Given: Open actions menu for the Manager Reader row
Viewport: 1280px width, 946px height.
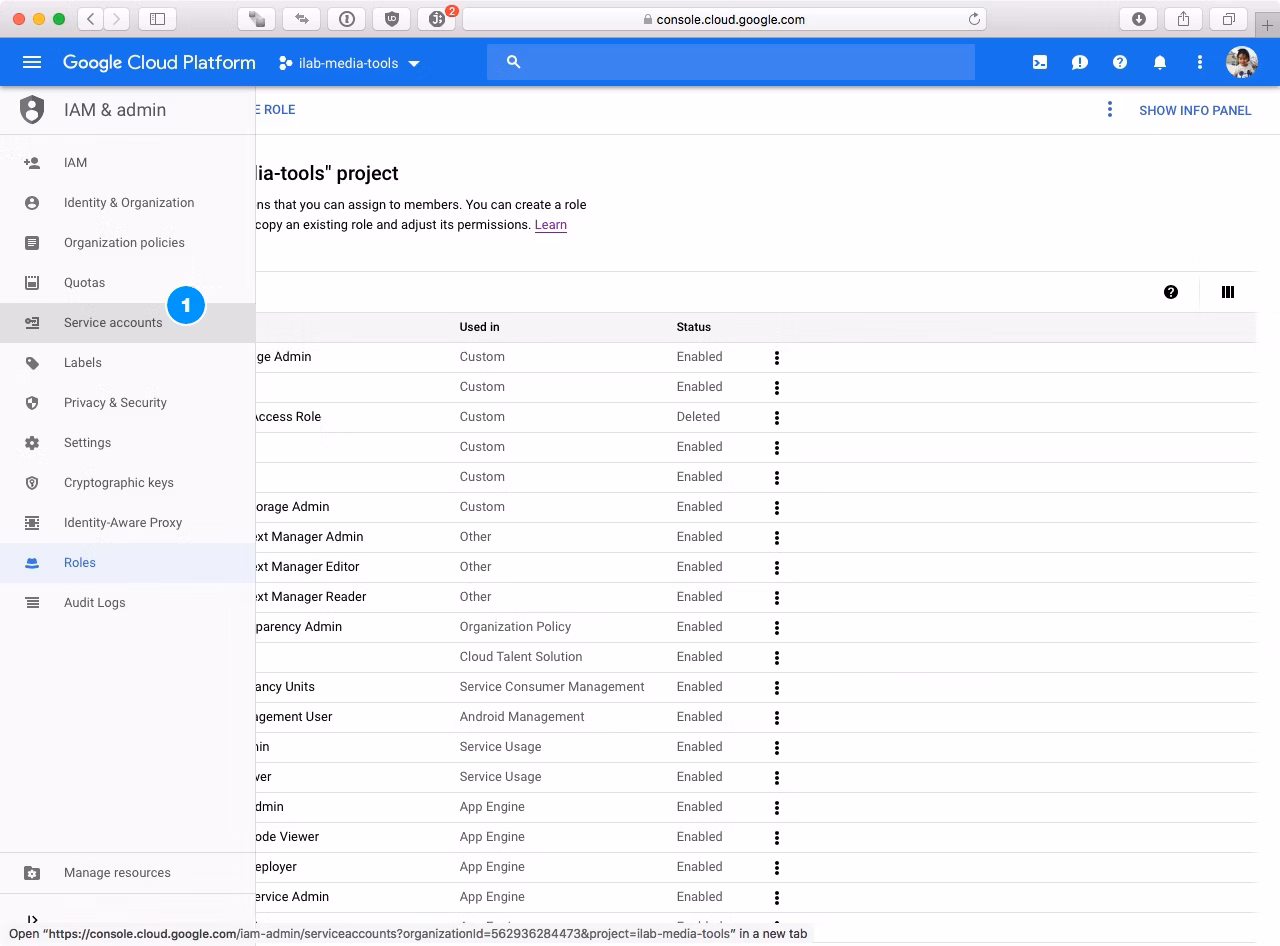Looking at the screenshot, I should pos(777,597).
